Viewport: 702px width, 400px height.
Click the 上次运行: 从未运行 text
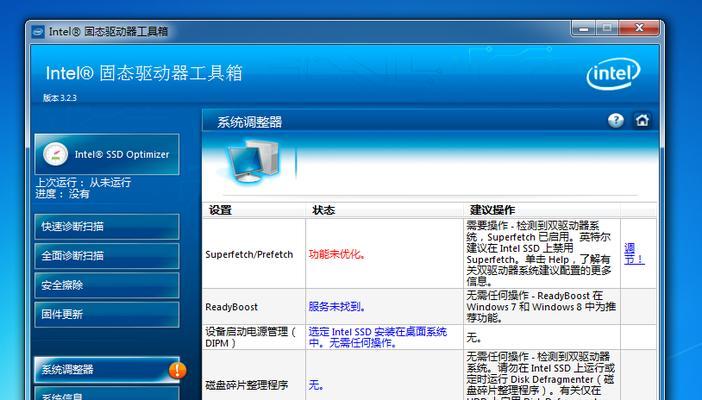point(83,182)
